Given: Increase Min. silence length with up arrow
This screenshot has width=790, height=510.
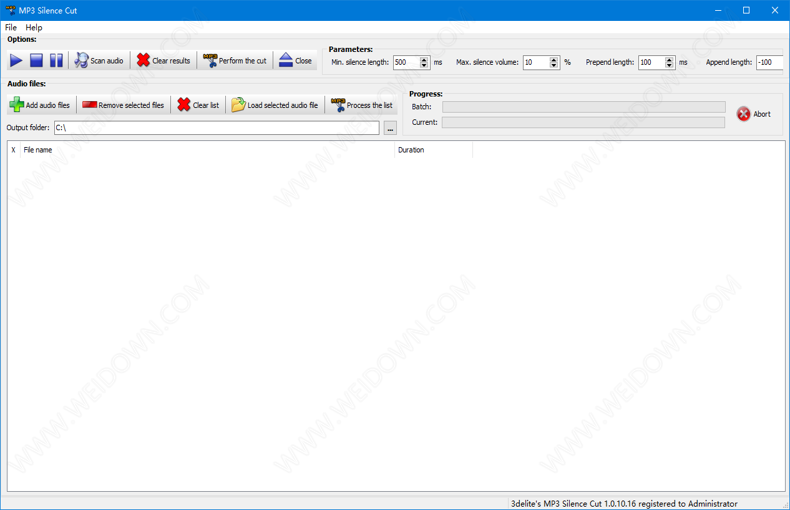Looking at the screenshot, I should 424,59.
